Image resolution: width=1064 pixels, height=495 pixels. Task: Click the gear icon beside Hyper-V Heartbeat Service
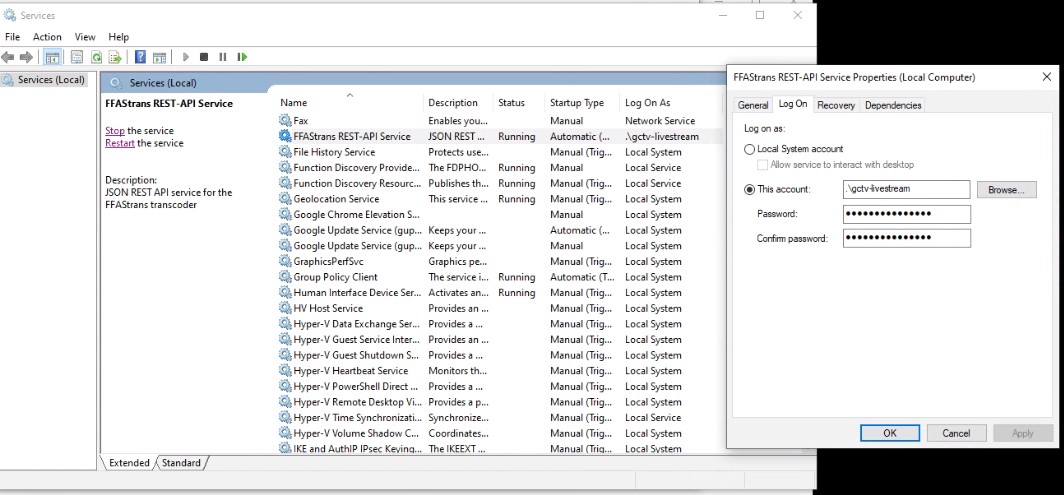tap(285, 370)
